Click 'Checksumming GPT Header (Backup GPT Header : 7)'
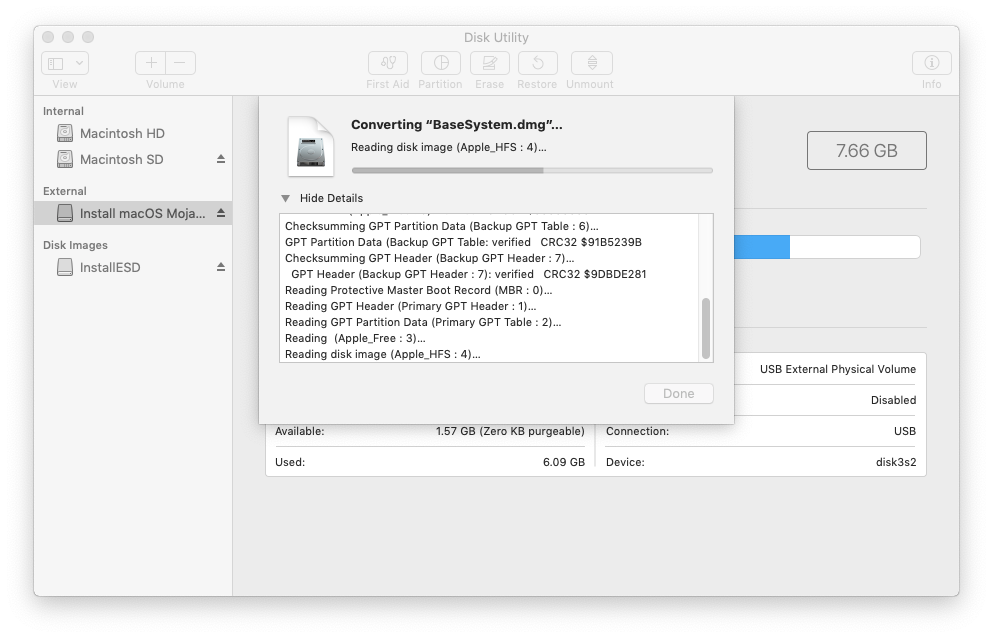Viewport: 993px width, 638px height. click(x=429, y=258)
